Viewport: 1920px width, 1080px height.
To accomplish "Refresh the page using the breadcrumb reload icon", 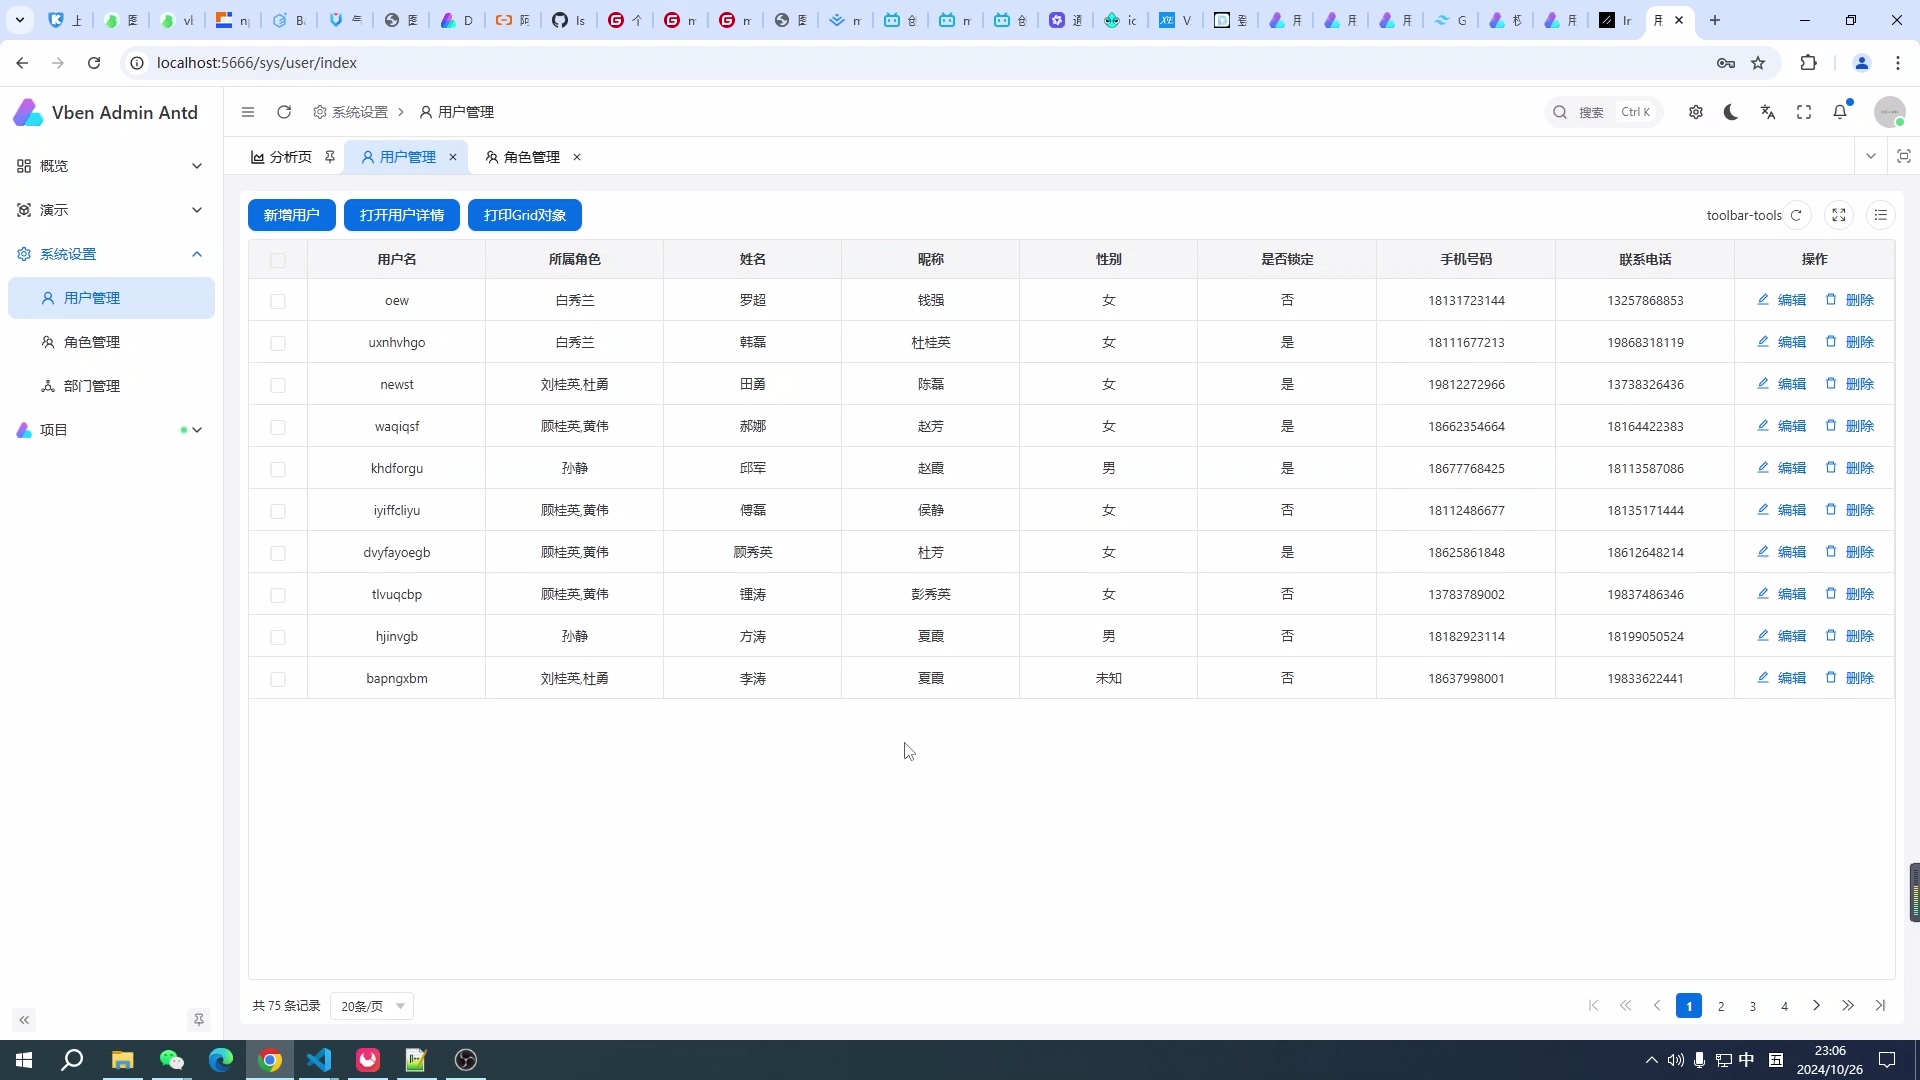I will click(284, 112).
